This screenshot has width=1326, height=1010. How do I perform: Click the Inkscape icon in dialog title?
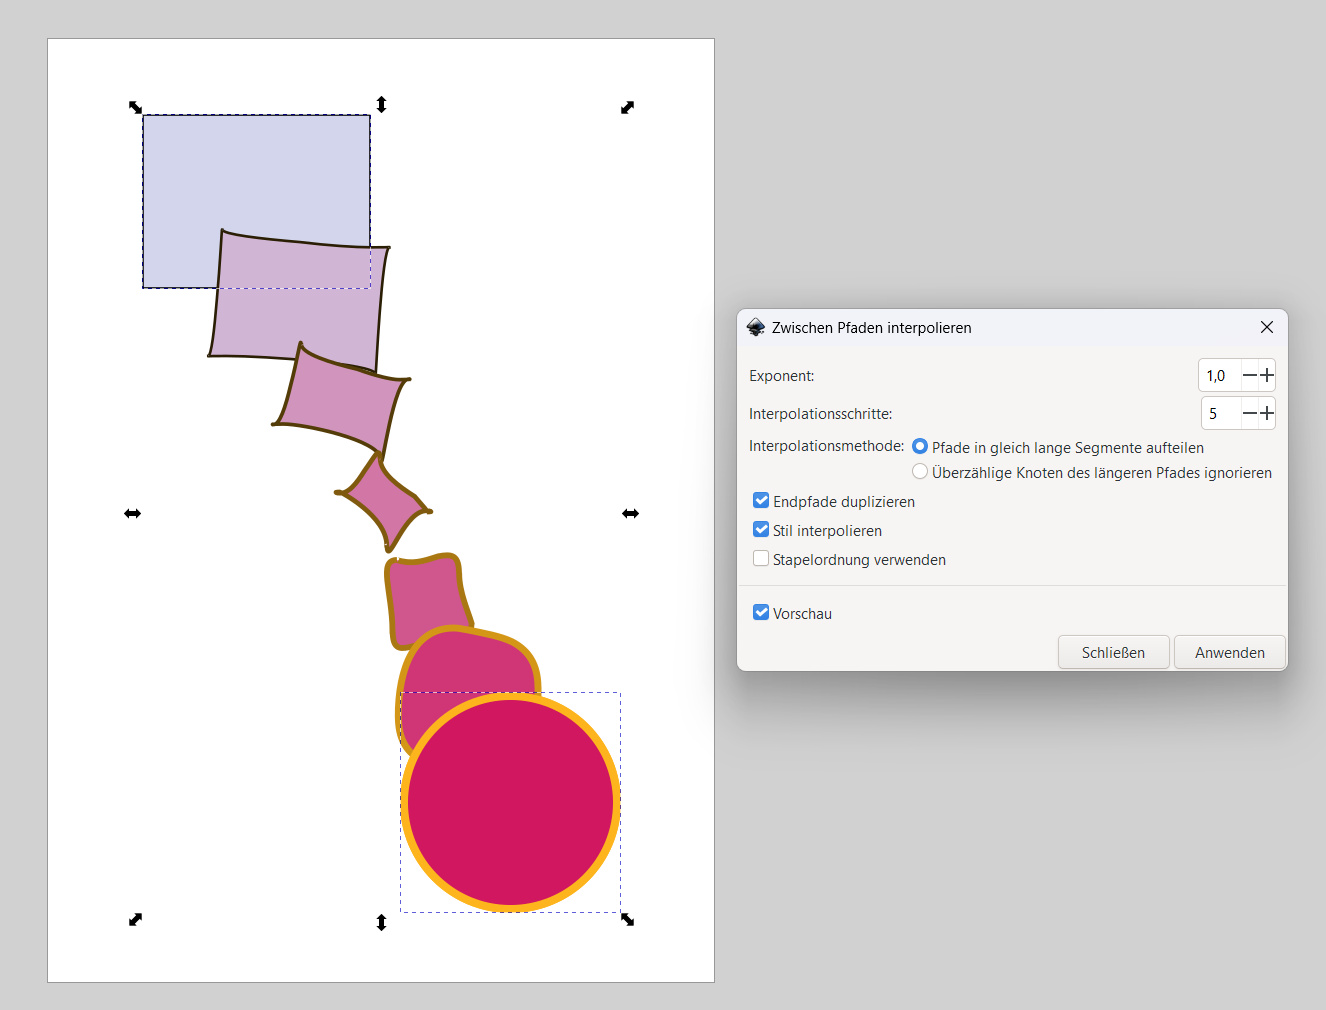(756, 328)
